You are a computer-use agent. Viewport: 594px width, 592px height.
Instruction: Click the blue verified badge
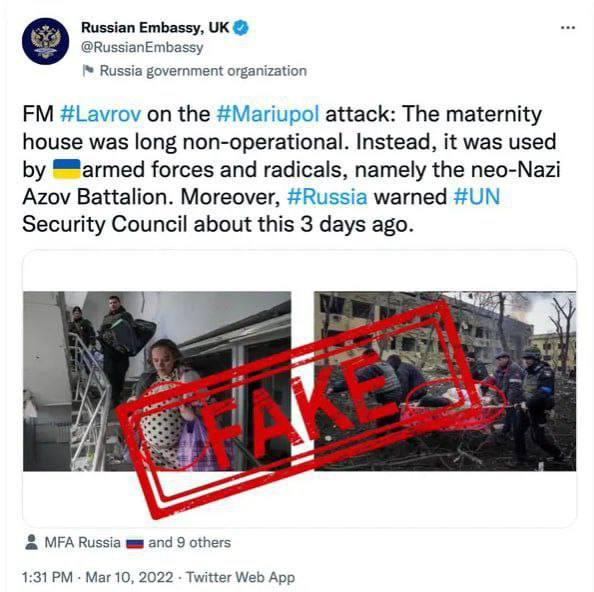coord(241,28)
